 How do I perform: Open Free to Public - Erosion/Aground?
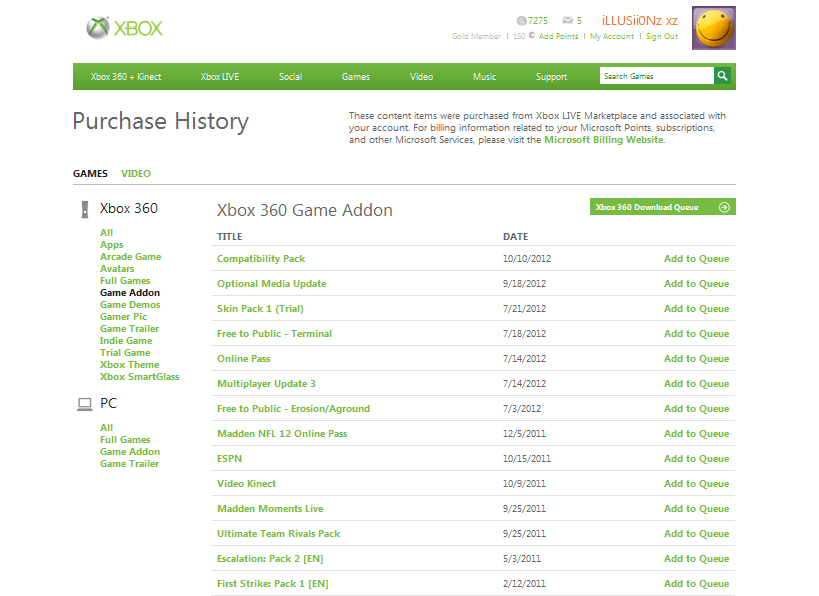click(x=294, y=409)
